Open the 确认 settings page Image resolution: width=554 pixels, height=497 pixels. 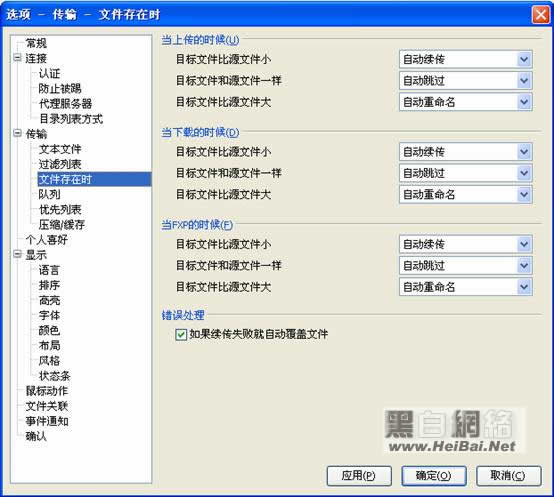(x=36, y=436)
